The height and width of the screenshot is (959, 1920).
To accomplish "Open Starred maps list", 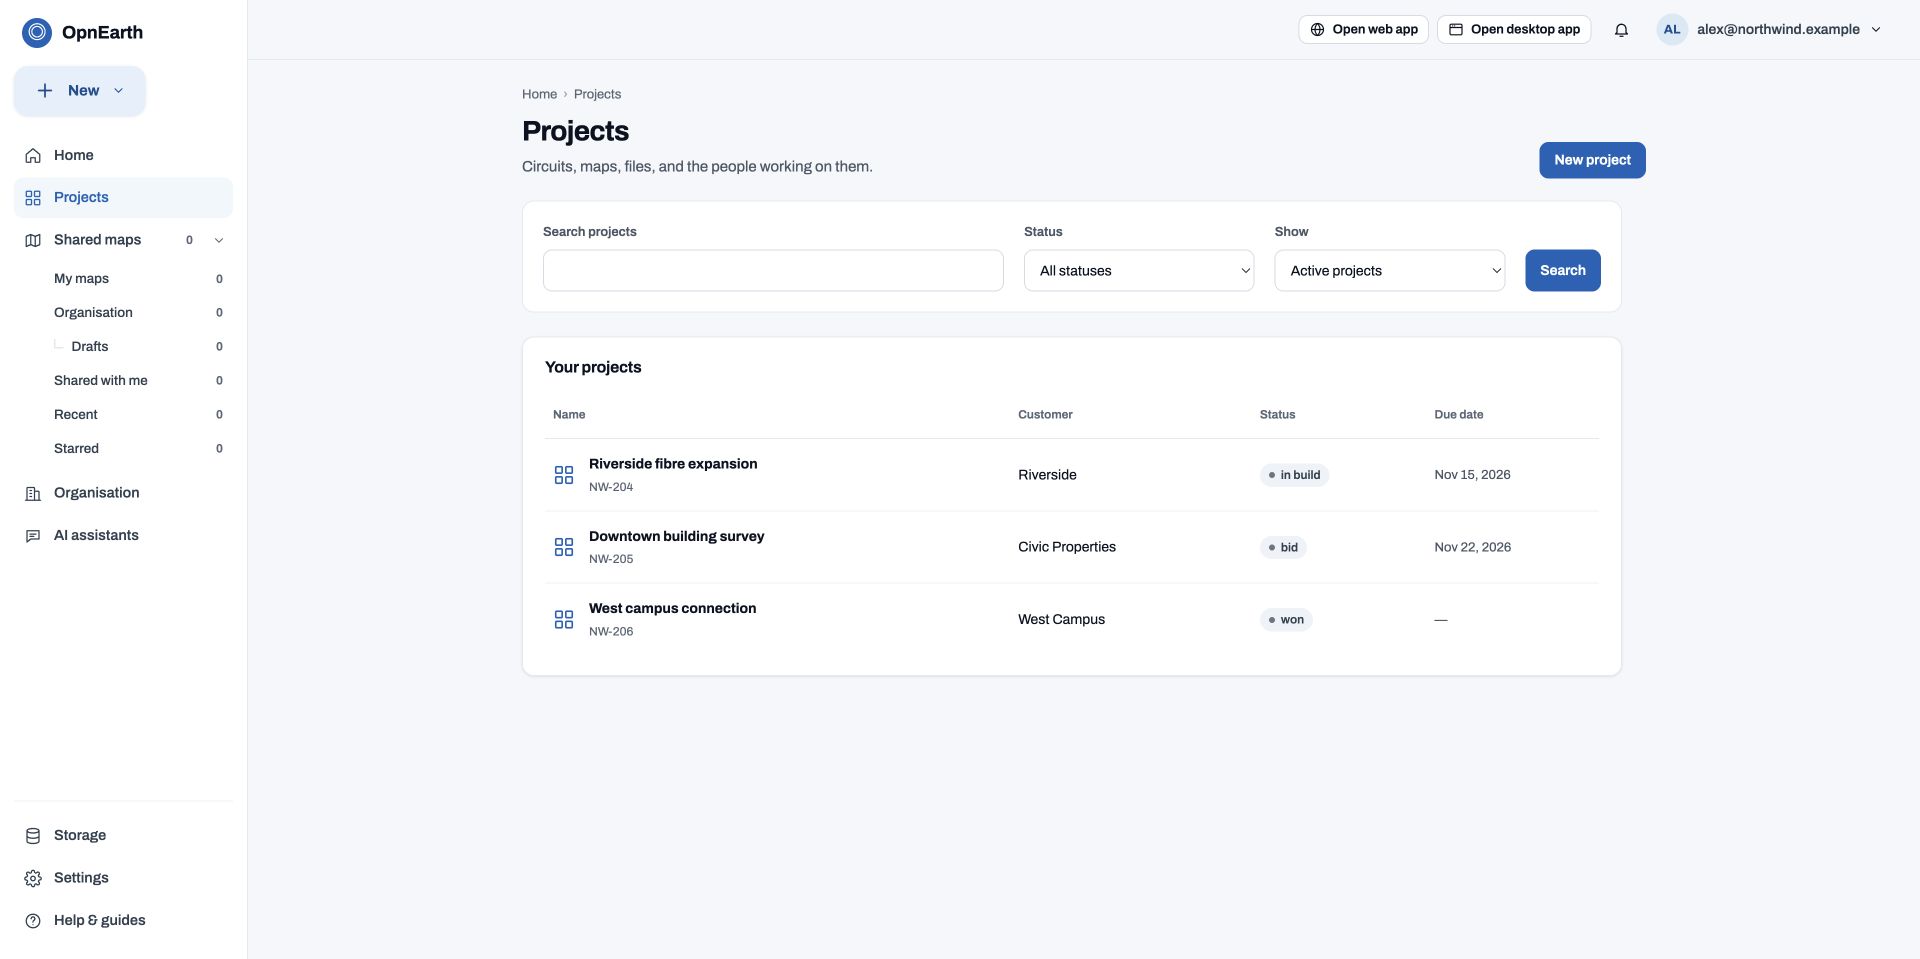I will click(76, 449).
